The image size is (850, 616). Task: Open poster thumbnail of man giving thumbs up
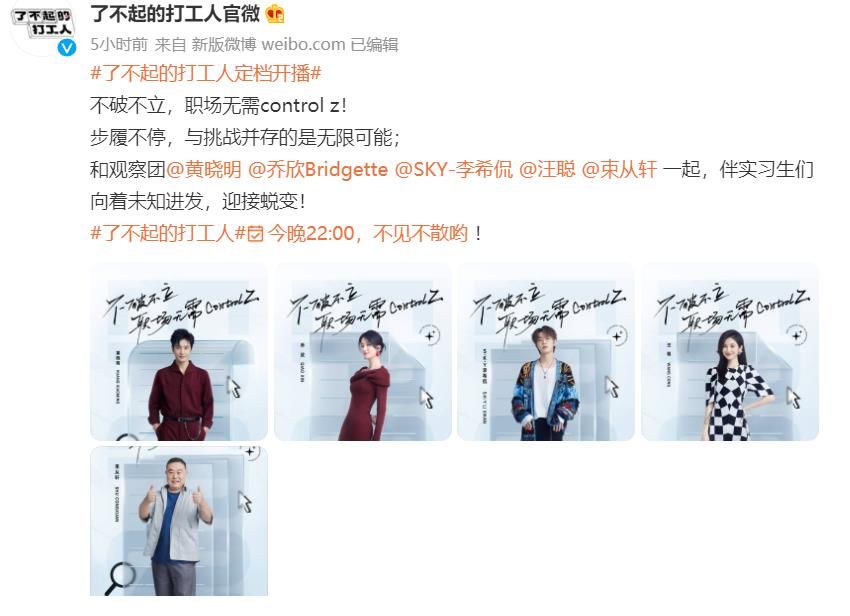click(179, 521)
